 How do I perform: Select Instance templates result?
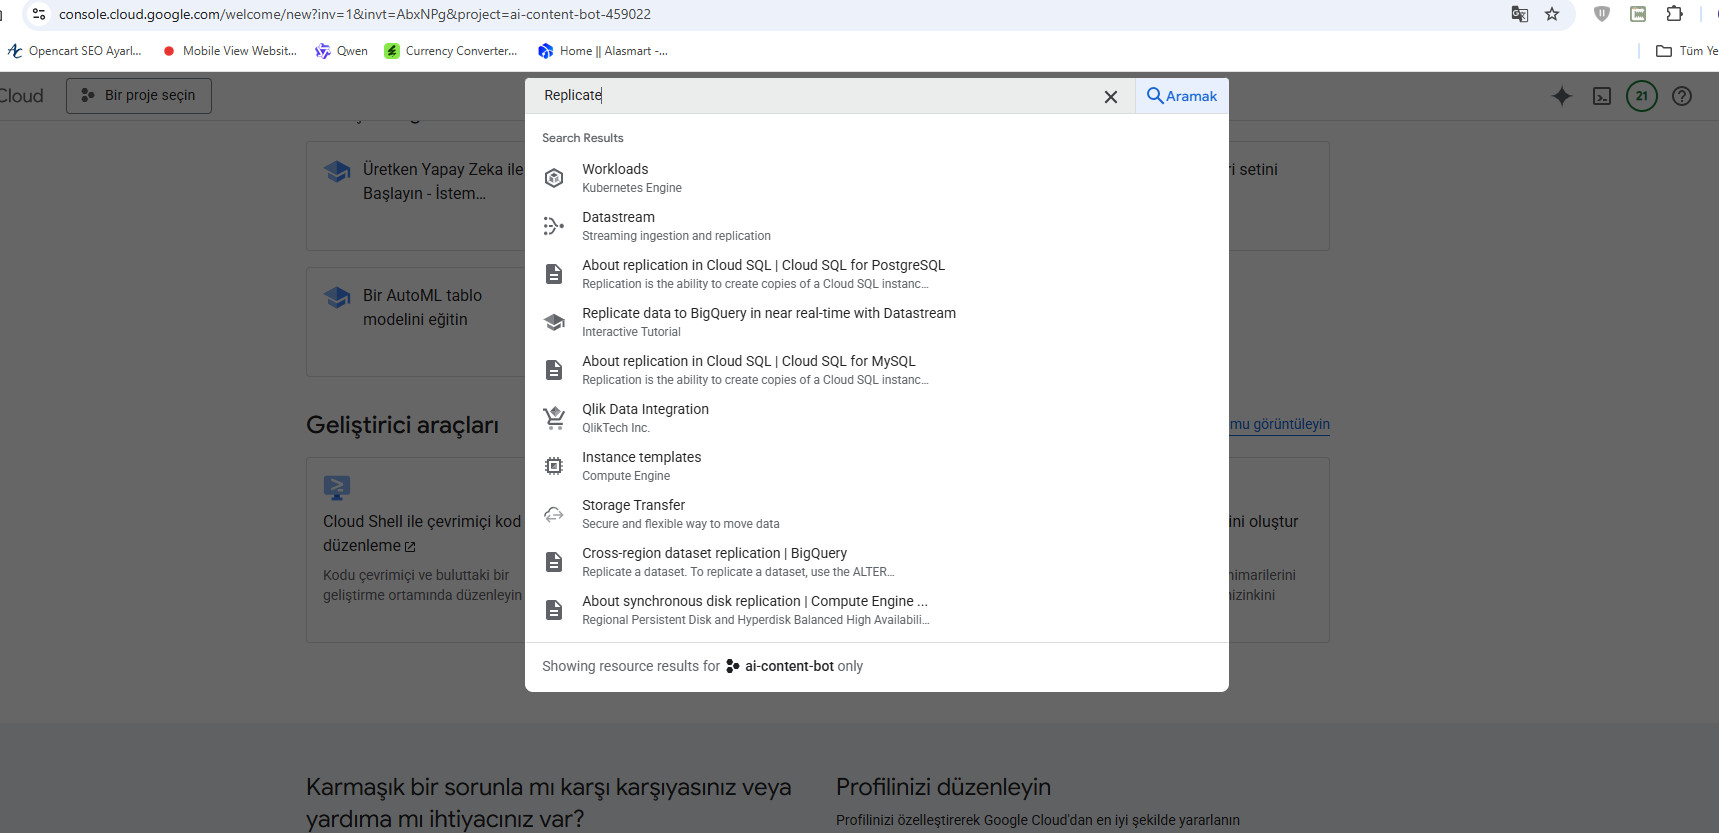(876, 466)
